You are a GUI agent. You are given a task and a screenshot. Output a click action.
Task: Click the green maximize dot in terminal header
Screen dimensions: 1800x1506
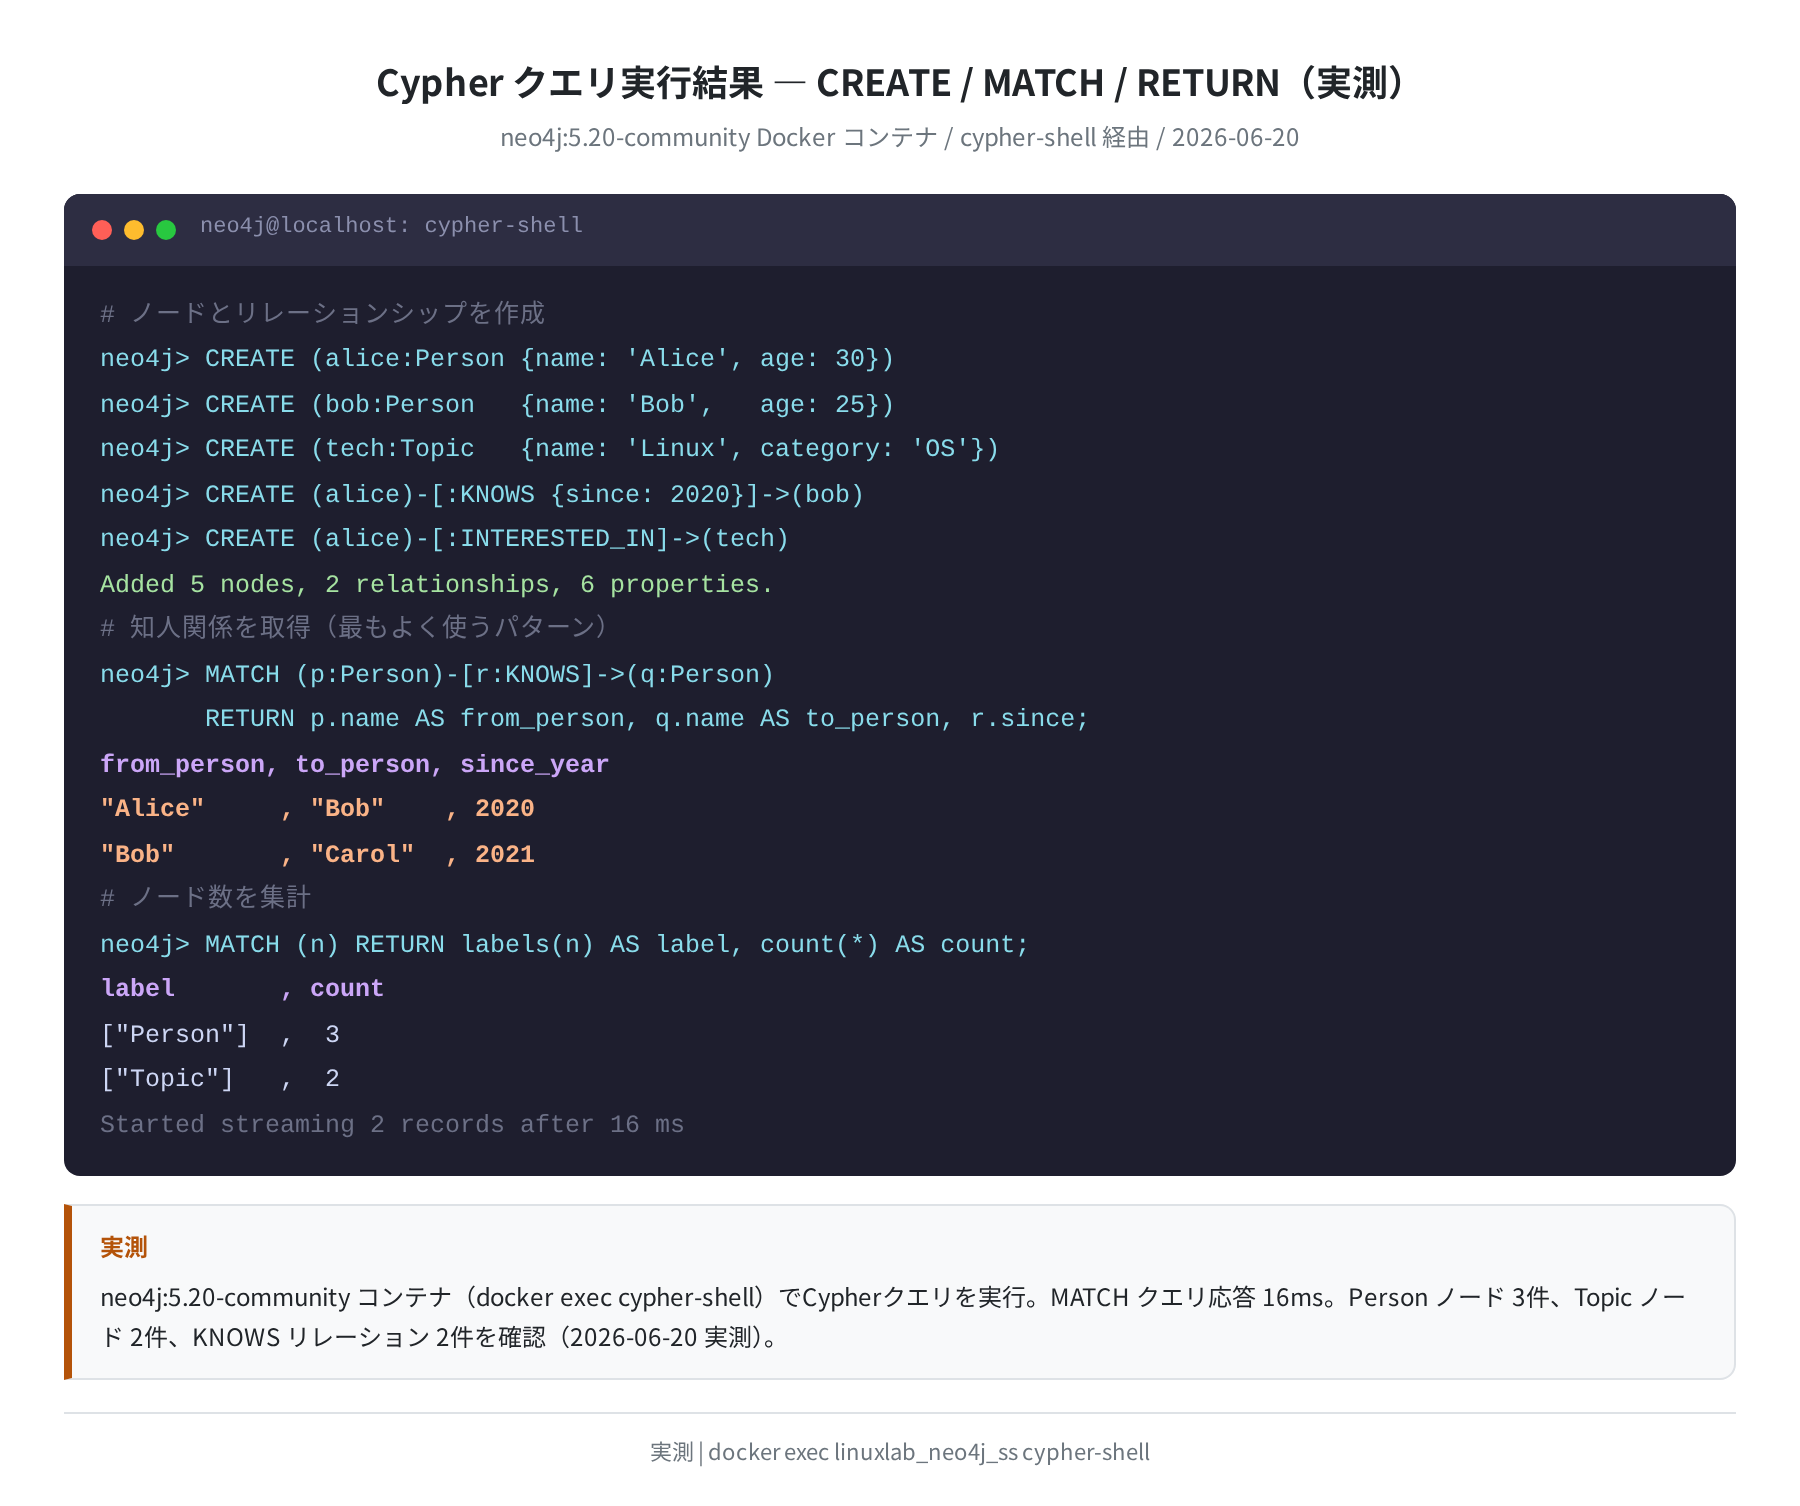point(166,230)
